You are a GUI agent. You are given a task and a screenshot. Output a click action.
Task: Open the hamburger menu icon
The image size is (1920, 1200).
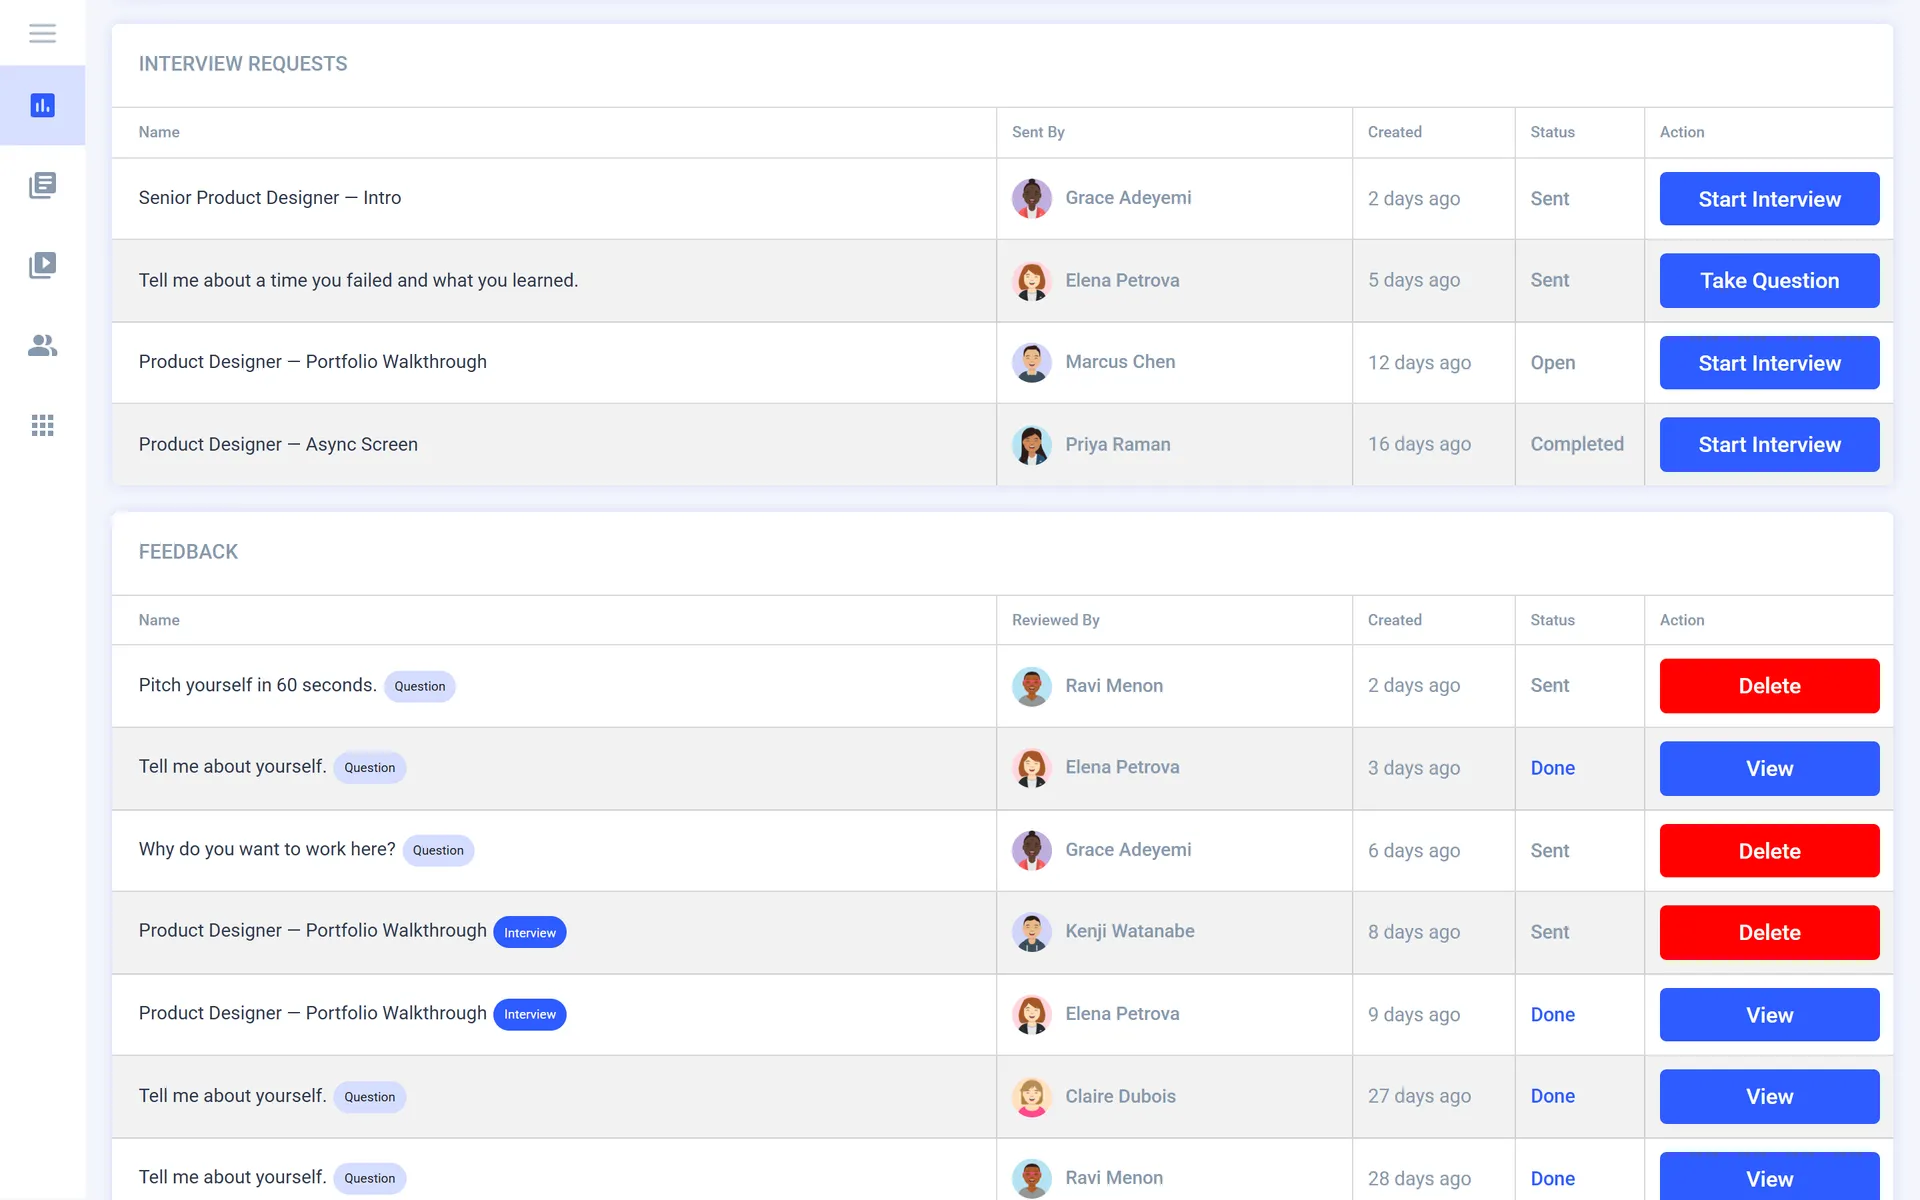42,33
